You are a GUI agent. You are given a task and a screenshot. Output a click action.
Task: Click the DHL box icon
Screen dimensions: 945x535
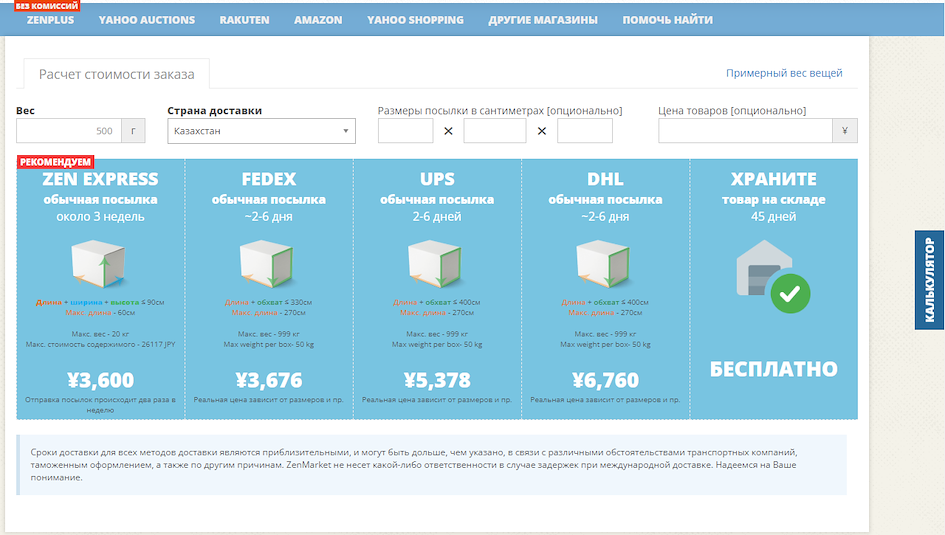point(603,264)
